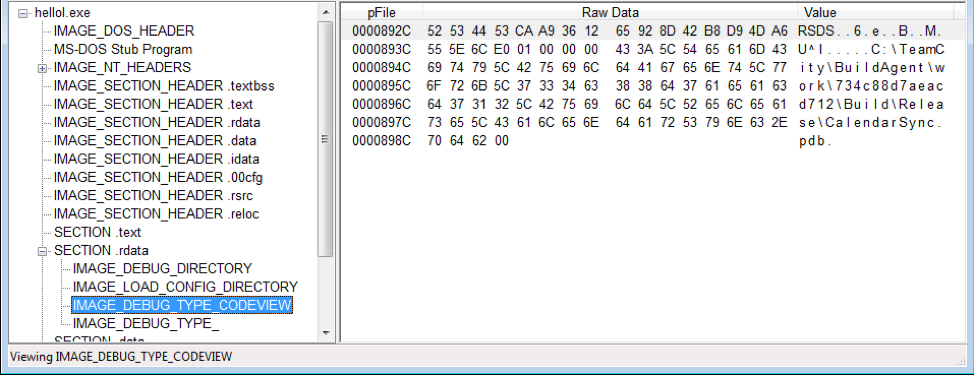974x375 pixels.
Task: Click raw bytes '52 53 44 53'
Action: click(468, 31)
